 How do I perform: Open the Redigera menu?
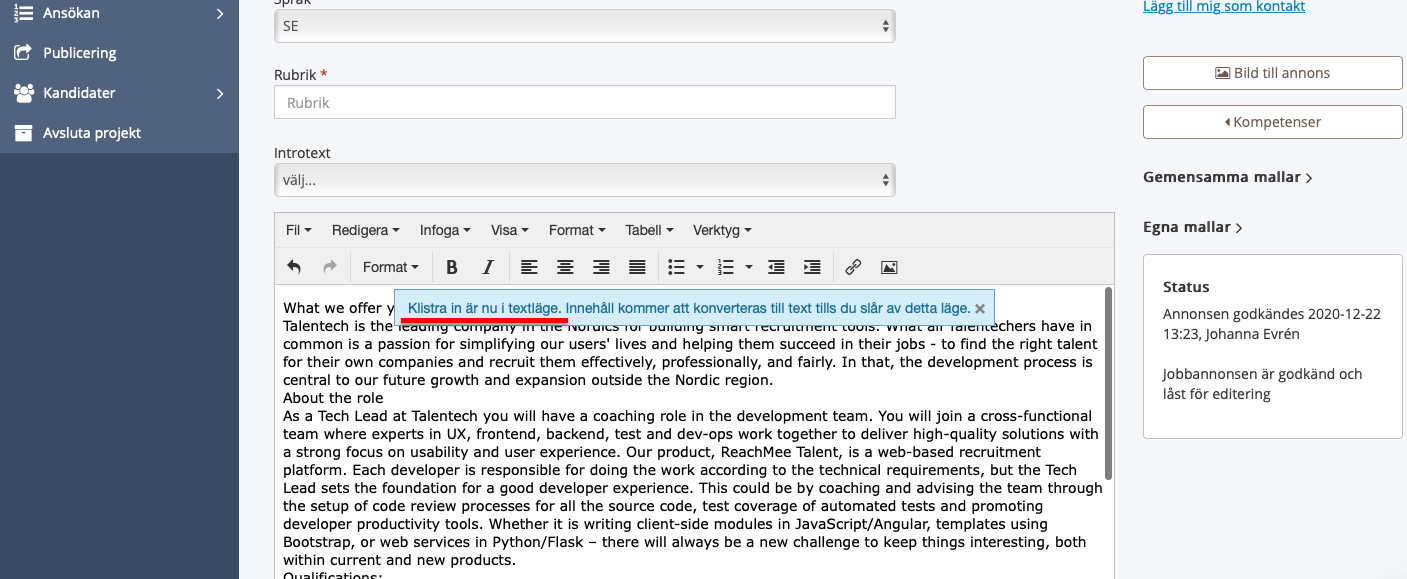tap(366, 230)
